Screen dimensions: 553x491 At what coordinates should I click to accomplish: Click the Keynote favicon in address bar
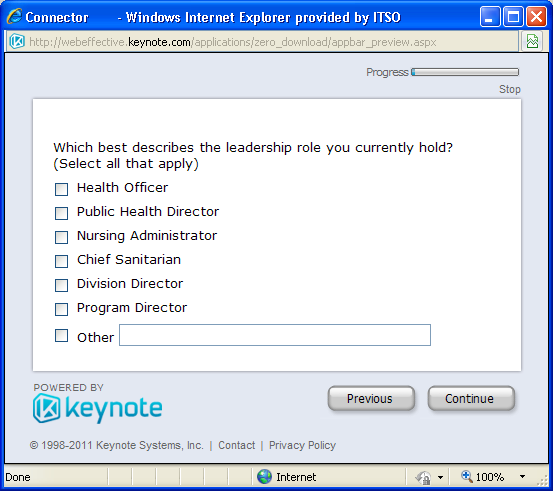17,42
